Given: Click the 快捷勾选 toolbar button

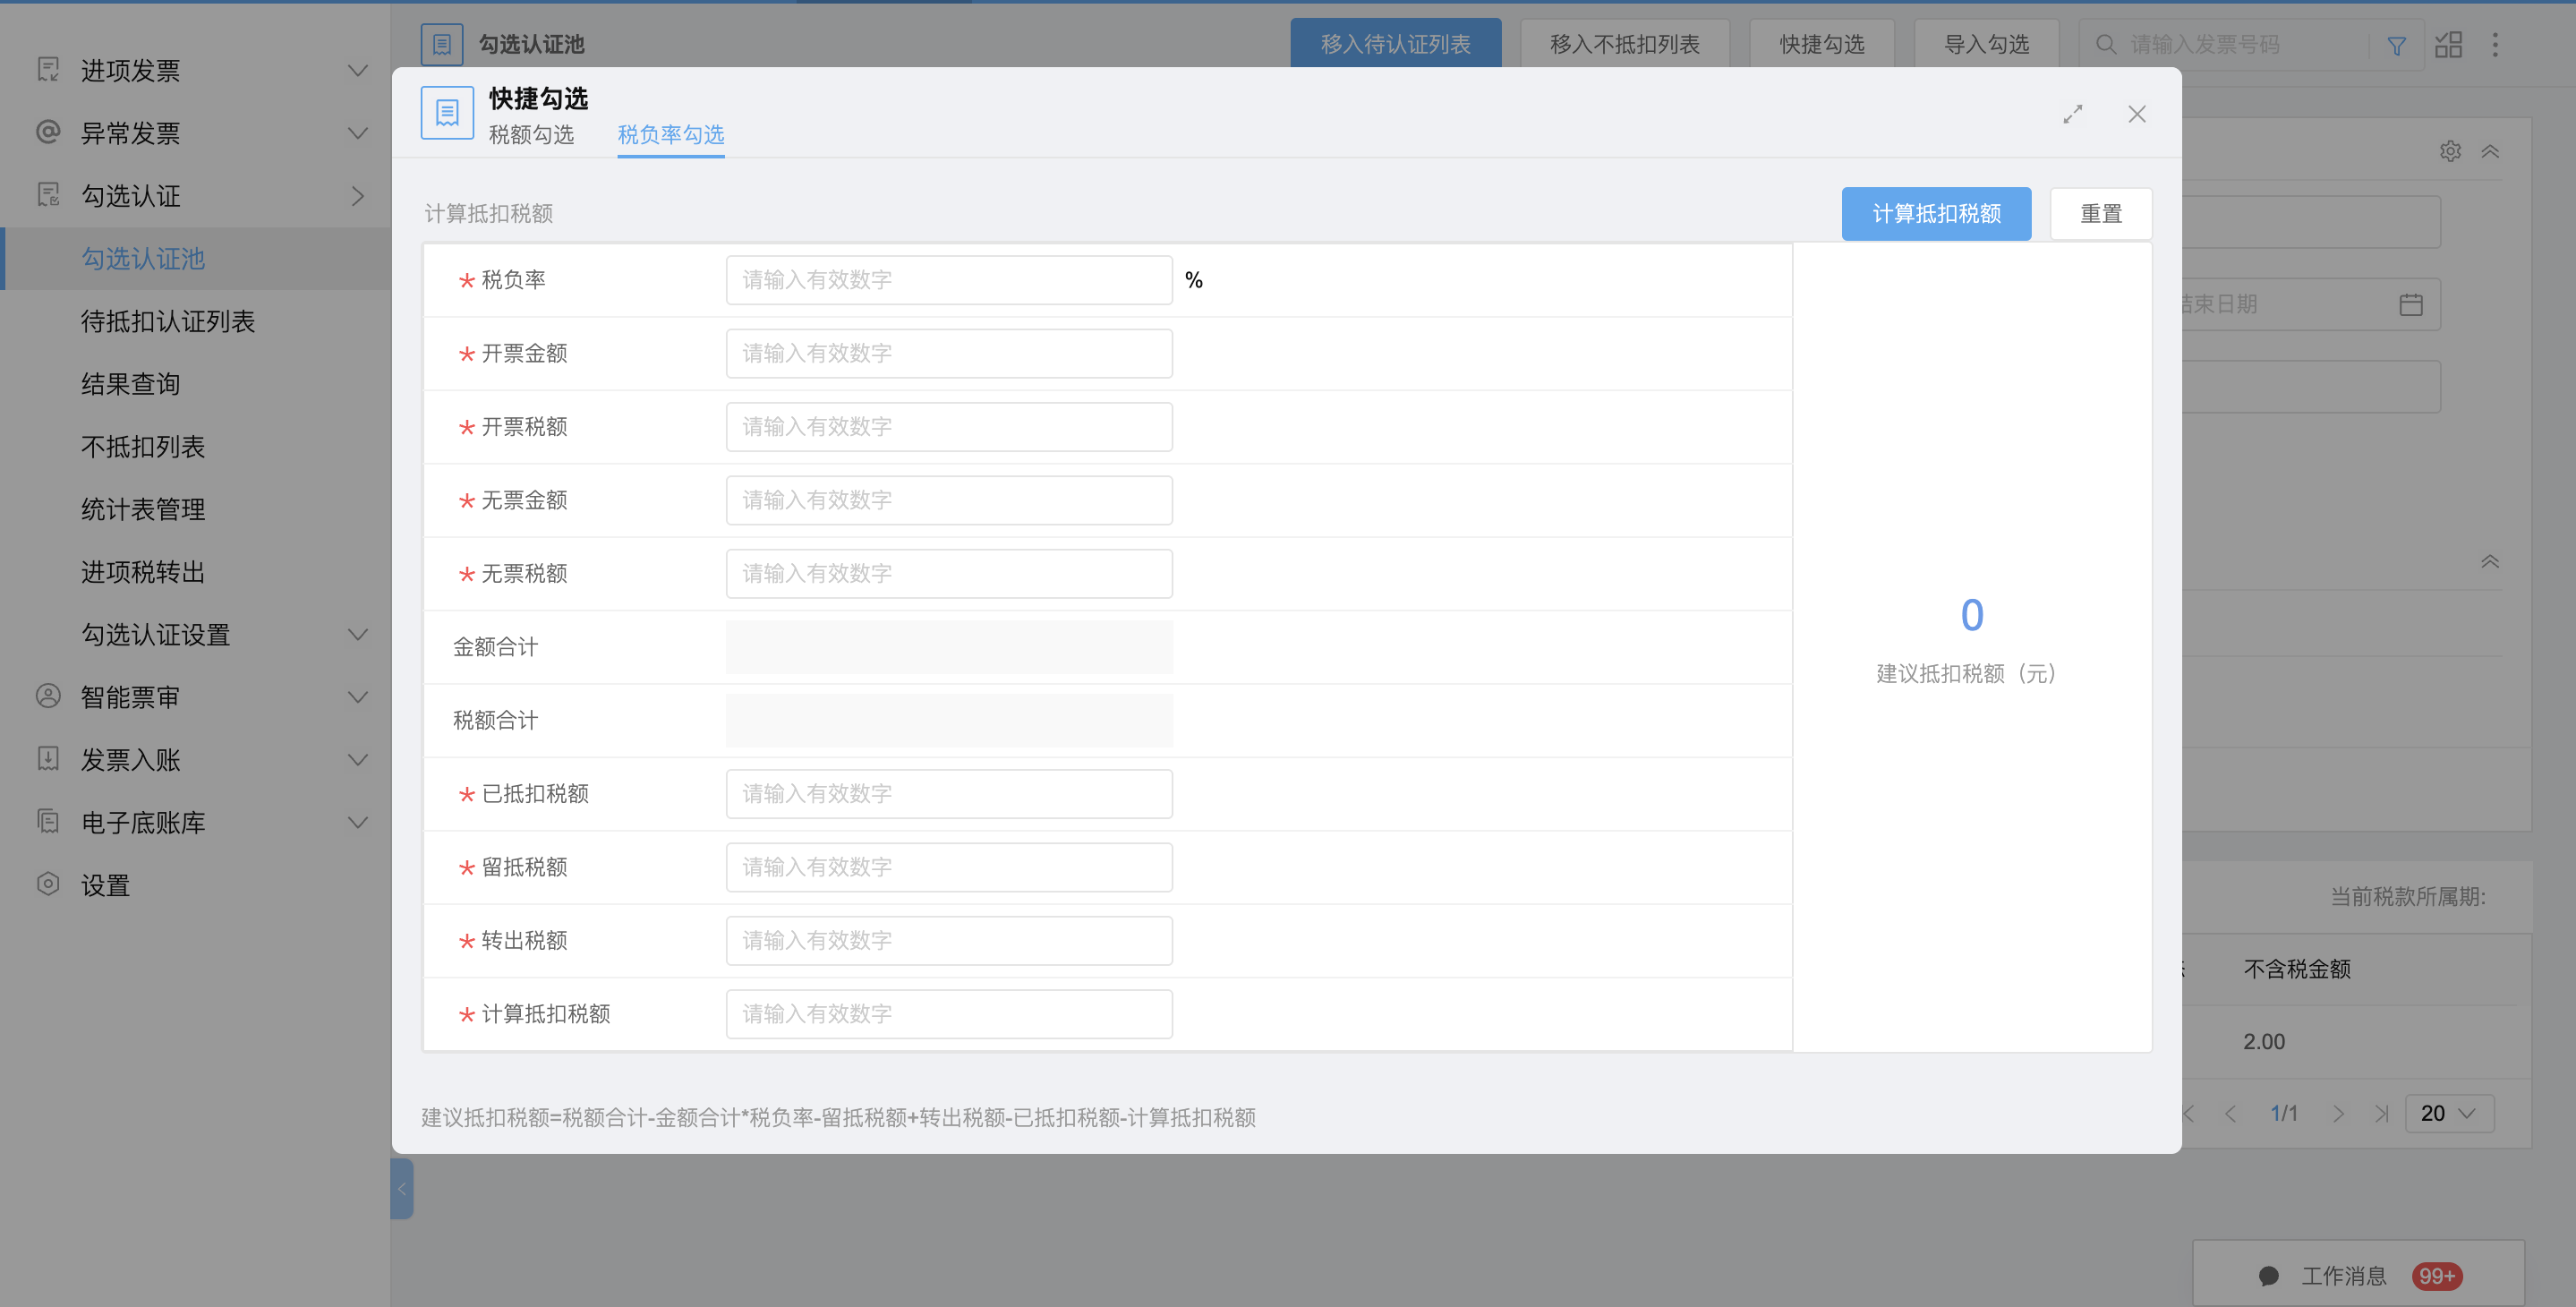Looking at the screenshot, I should tap(1821, 44).
